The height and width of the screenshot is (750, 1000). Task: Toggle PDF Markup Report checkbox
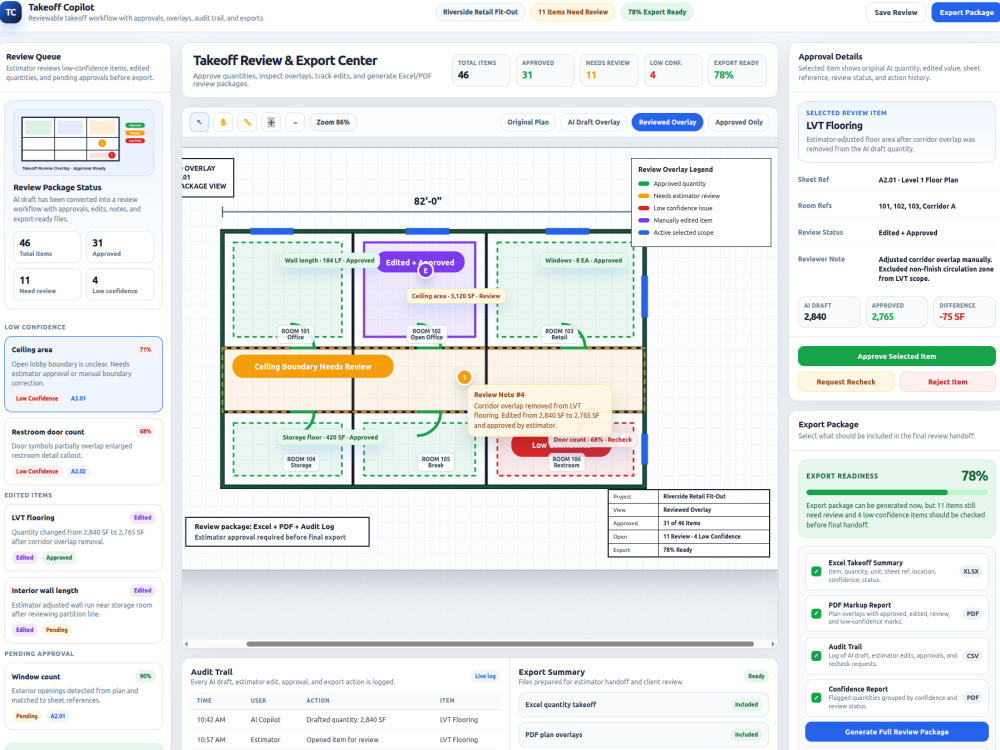click(x=816, y=614)
